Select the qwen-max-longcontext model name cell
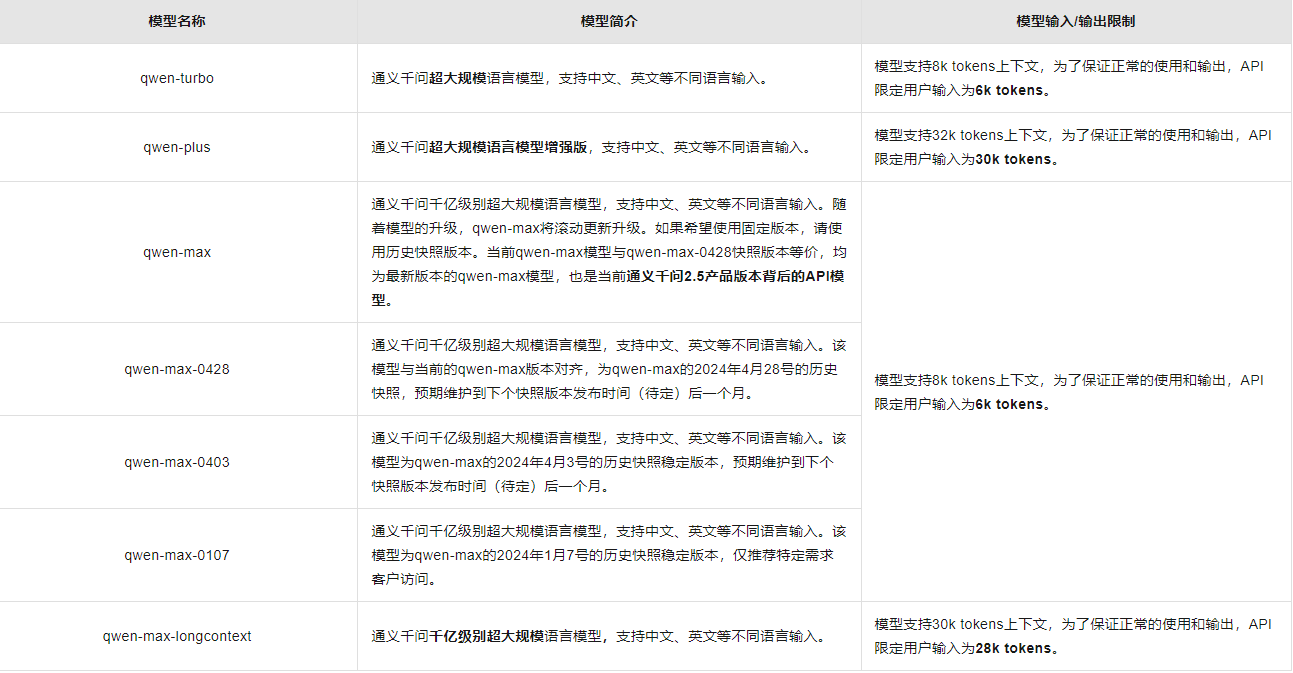 click(x=177, y=636)
